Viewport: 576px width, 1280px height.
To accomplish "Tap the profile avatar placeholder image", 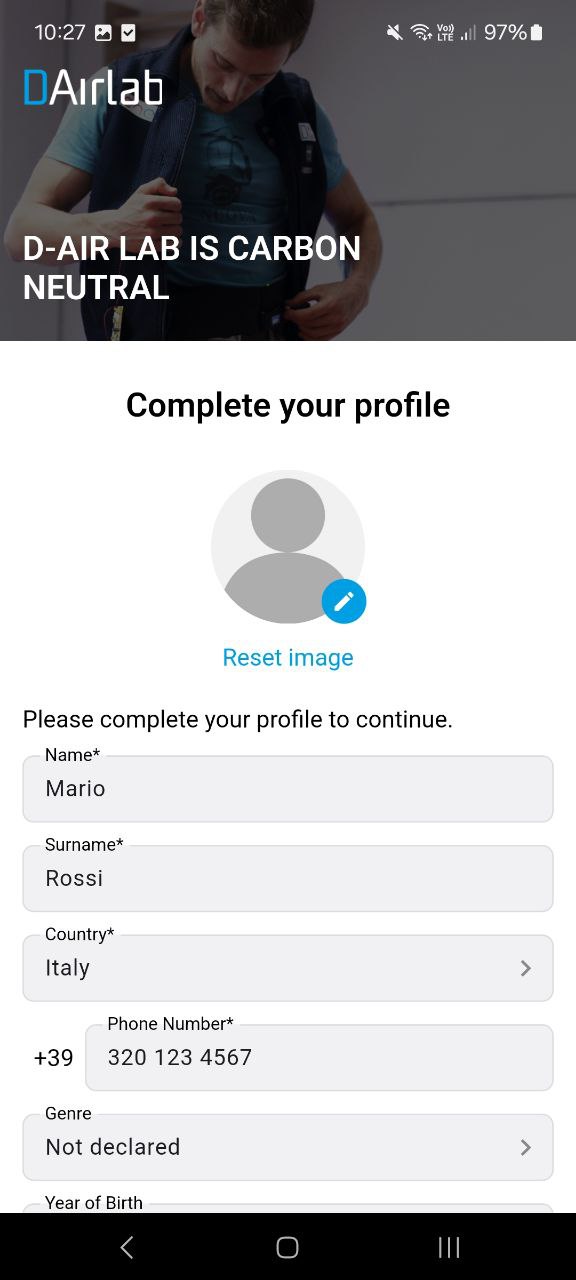I will [288, 547].
